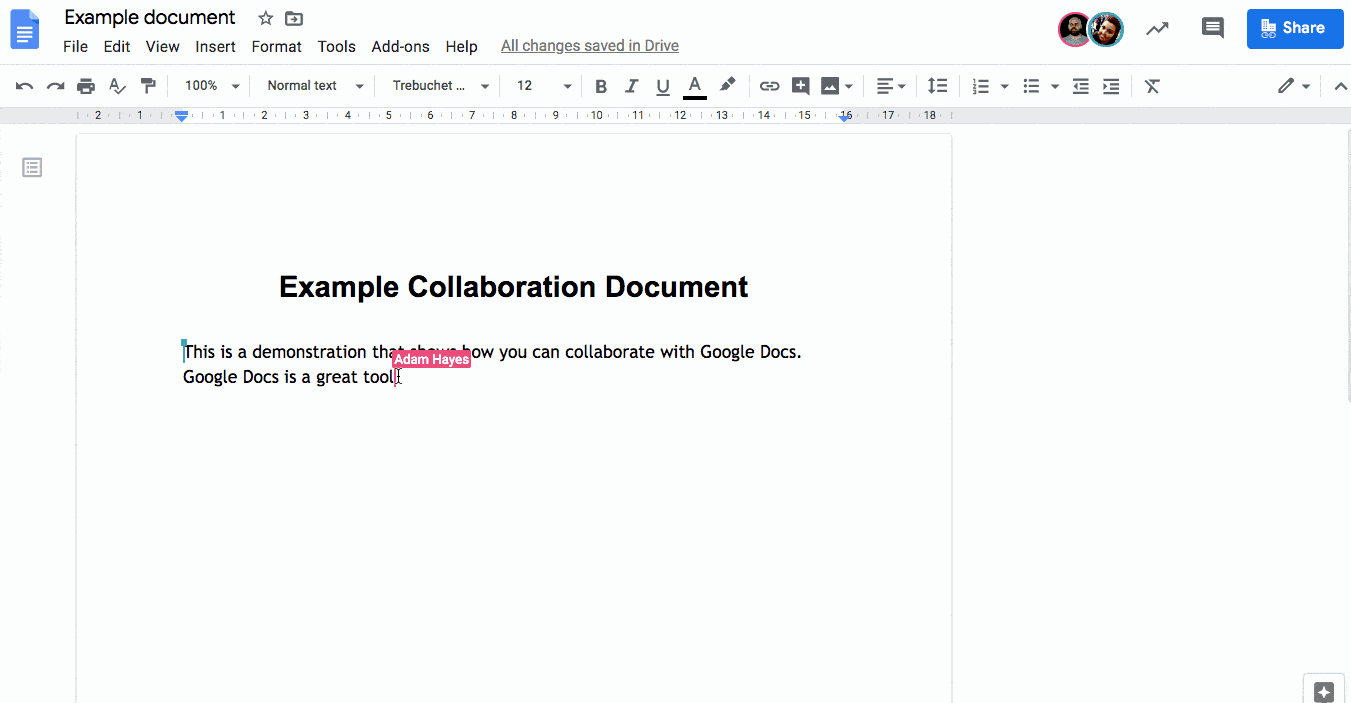Open the Tools menu

coord(336,46)
